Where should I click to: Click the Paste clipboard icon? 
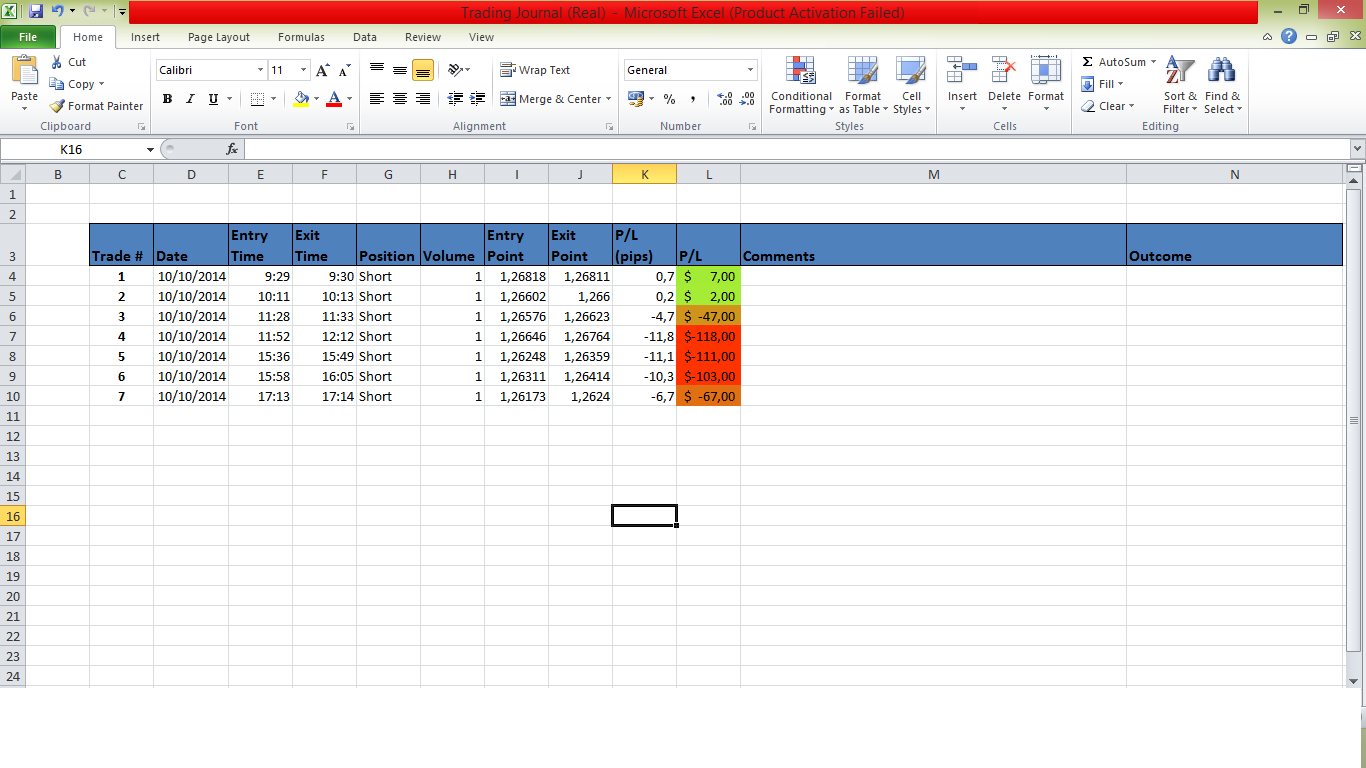click(x=24, y=71)
